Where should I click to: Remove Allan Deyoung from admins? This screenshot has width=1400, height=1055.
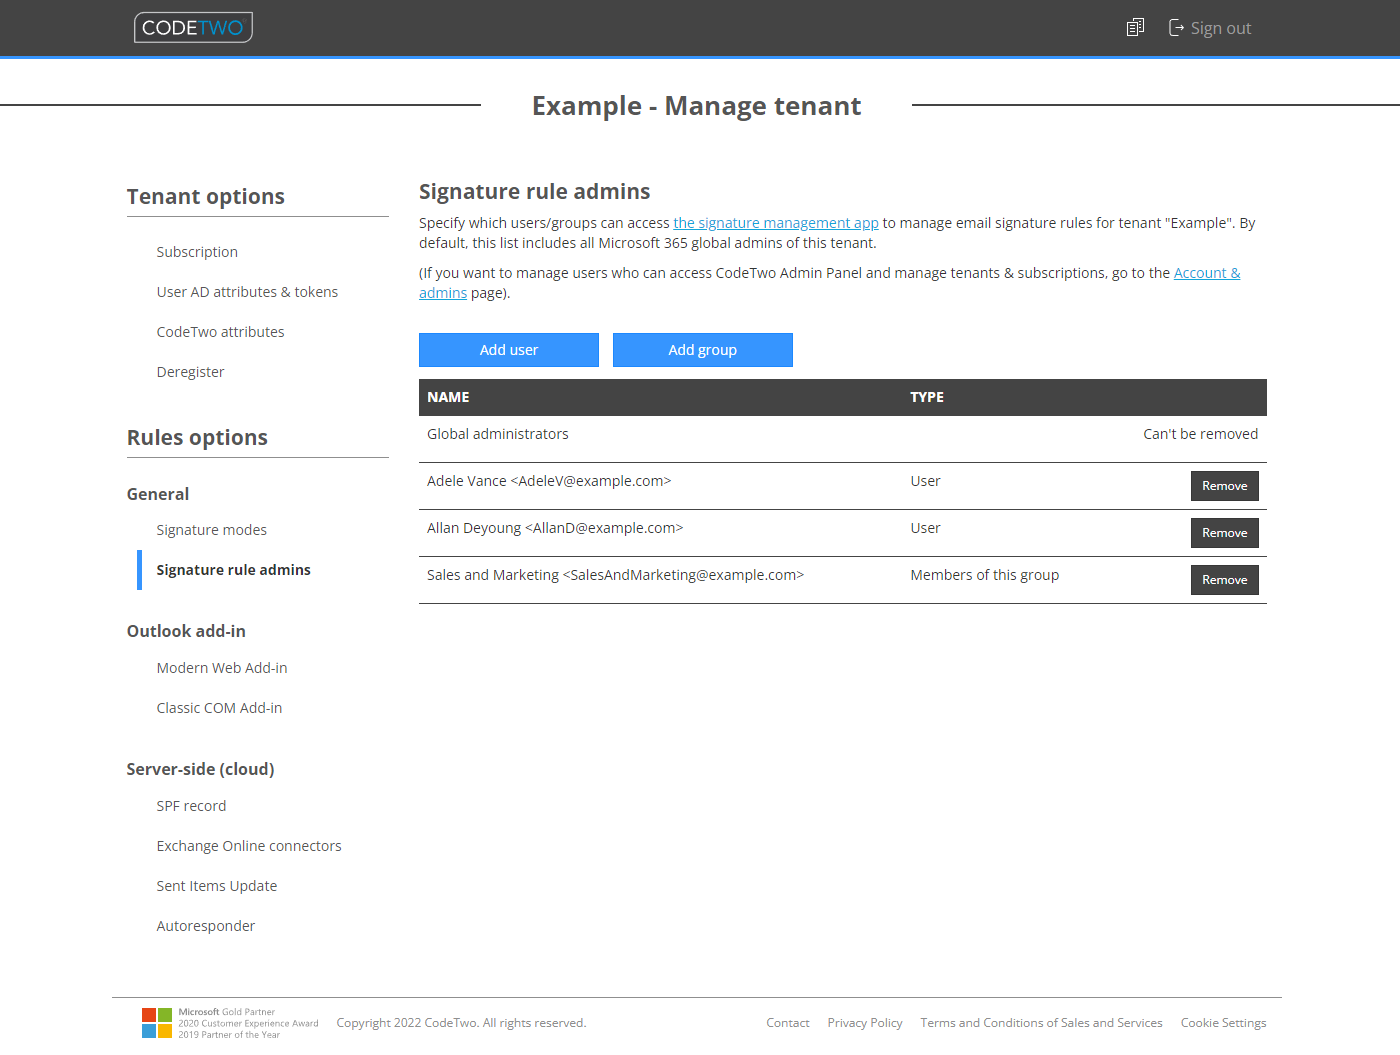click(x=1225, y=533)
